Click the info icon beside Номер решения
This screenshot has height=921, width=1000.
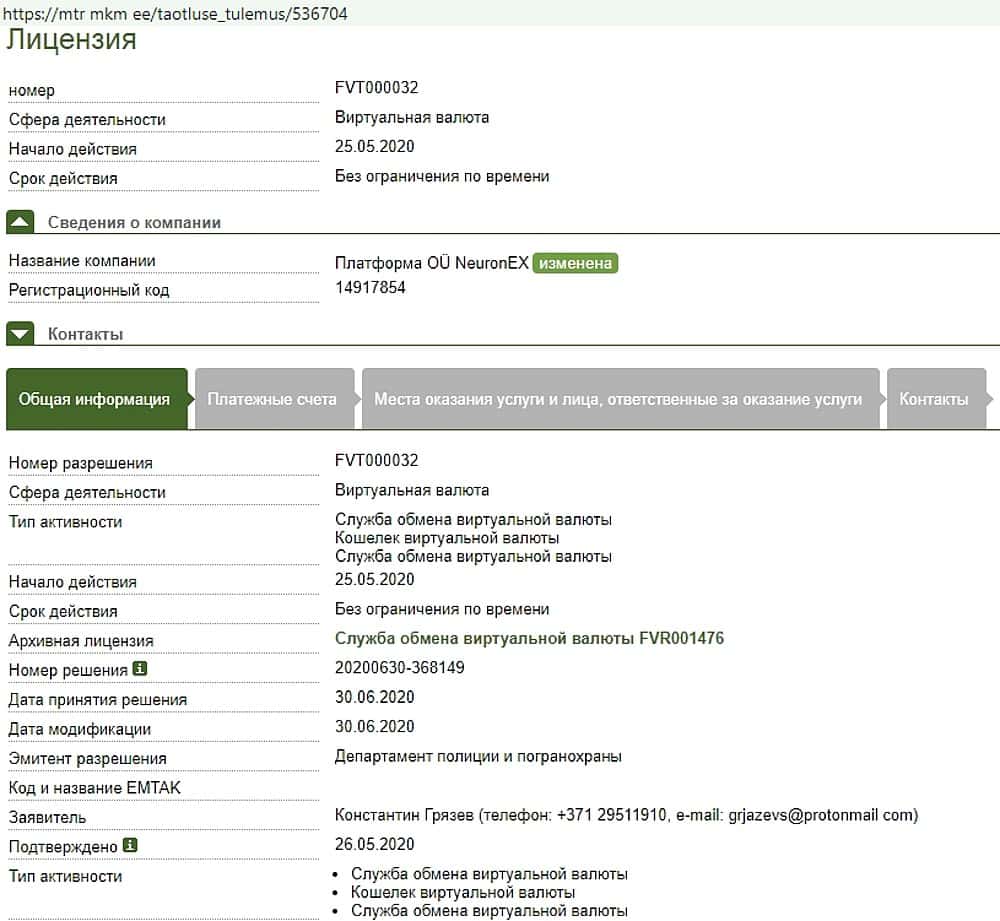click(x=140, y=670)
